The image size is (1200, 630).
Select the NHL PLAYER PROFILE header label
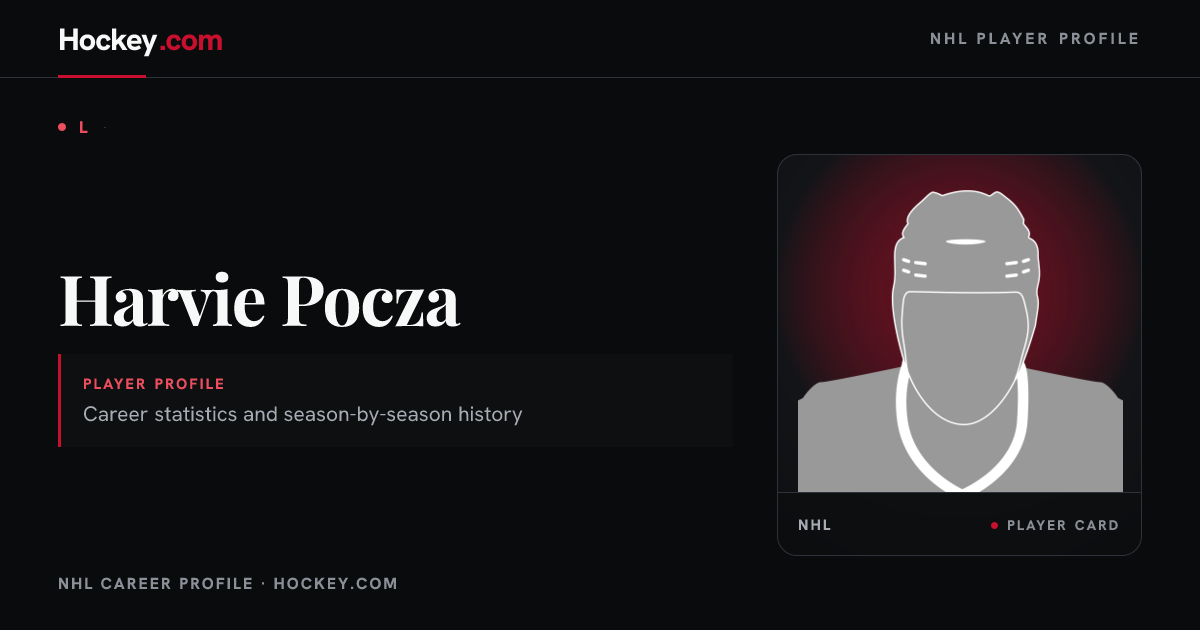tap(1035, 39)
